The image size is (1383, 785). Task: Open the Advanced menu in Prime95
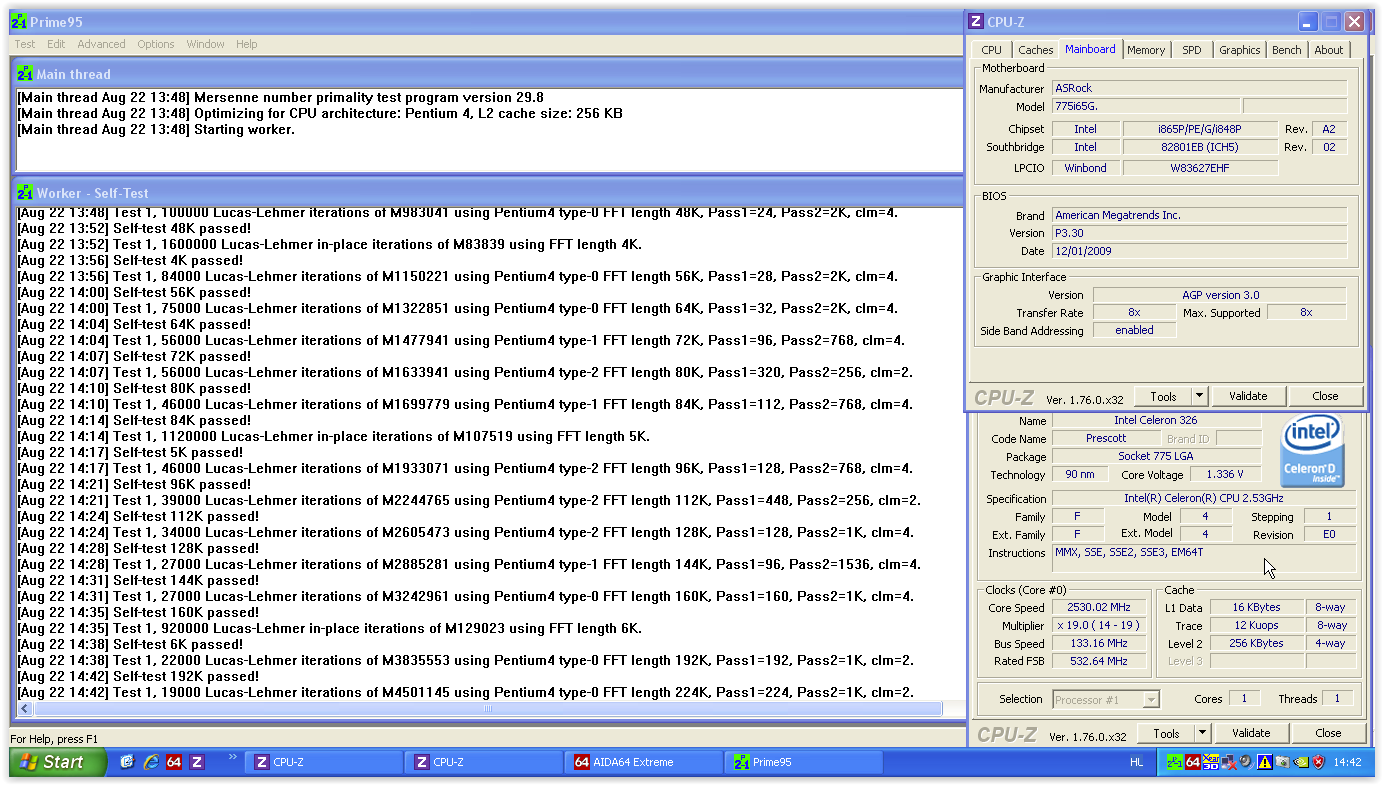click(101, 44)
